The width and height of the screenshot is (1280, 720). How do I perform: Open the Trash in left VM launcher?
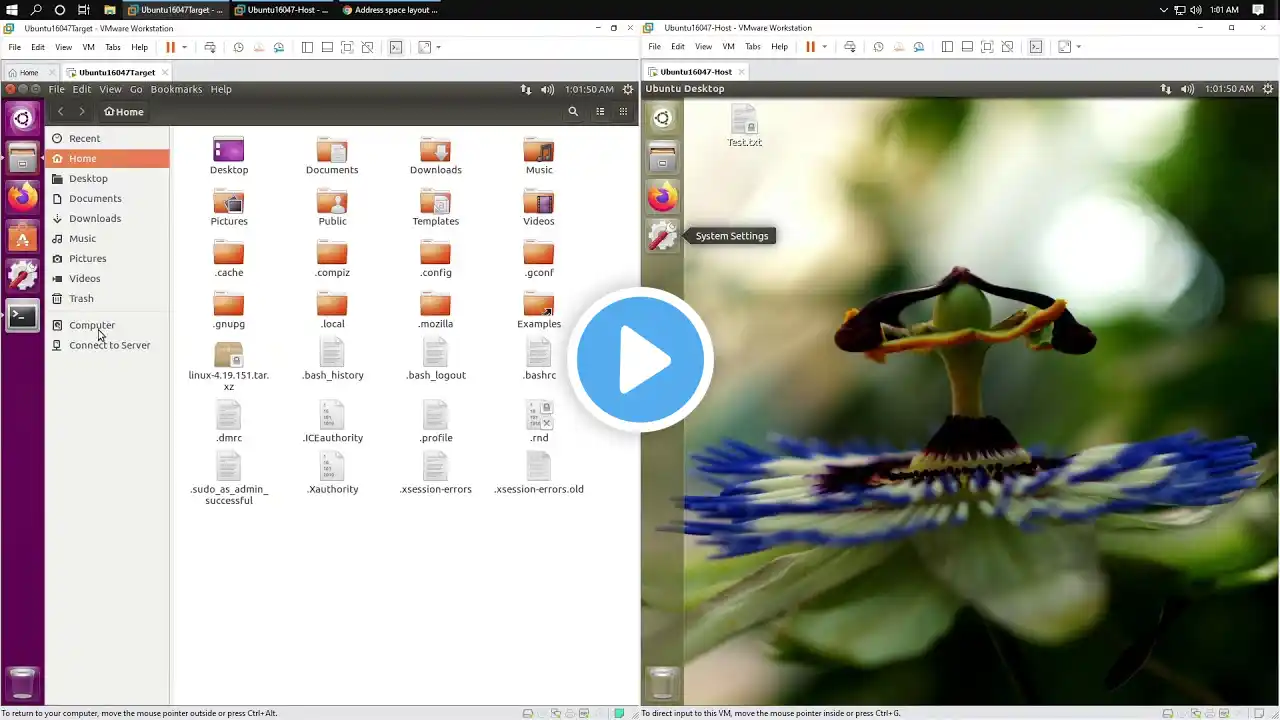tap(23, 683)
